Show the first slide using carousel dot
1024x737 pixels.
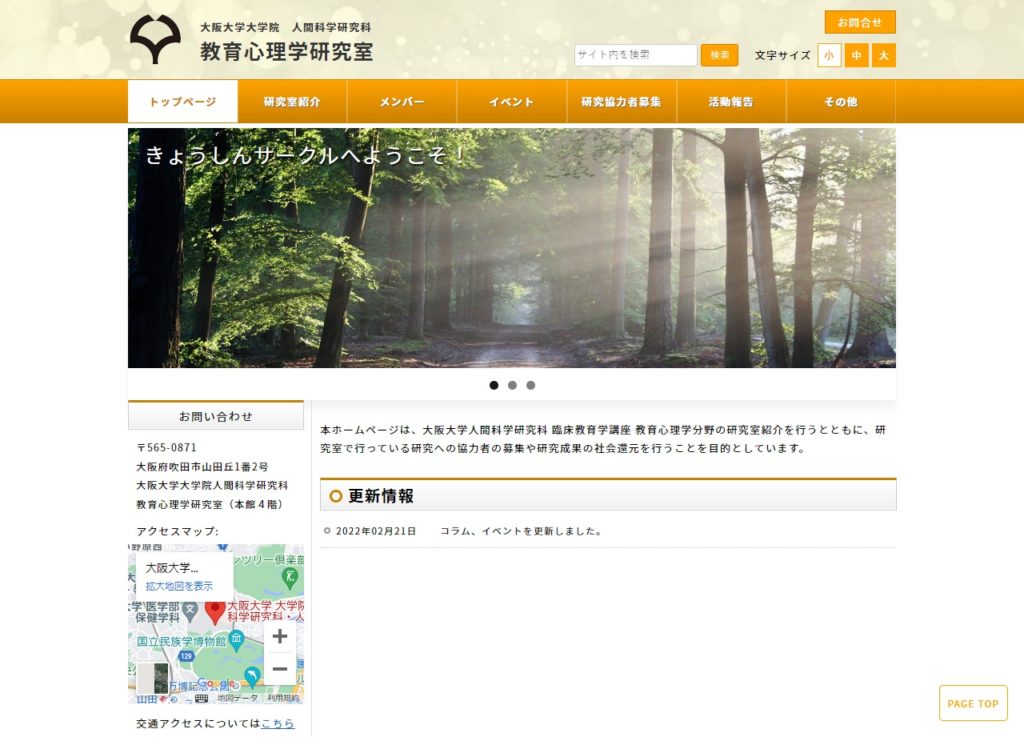[494, 385]
